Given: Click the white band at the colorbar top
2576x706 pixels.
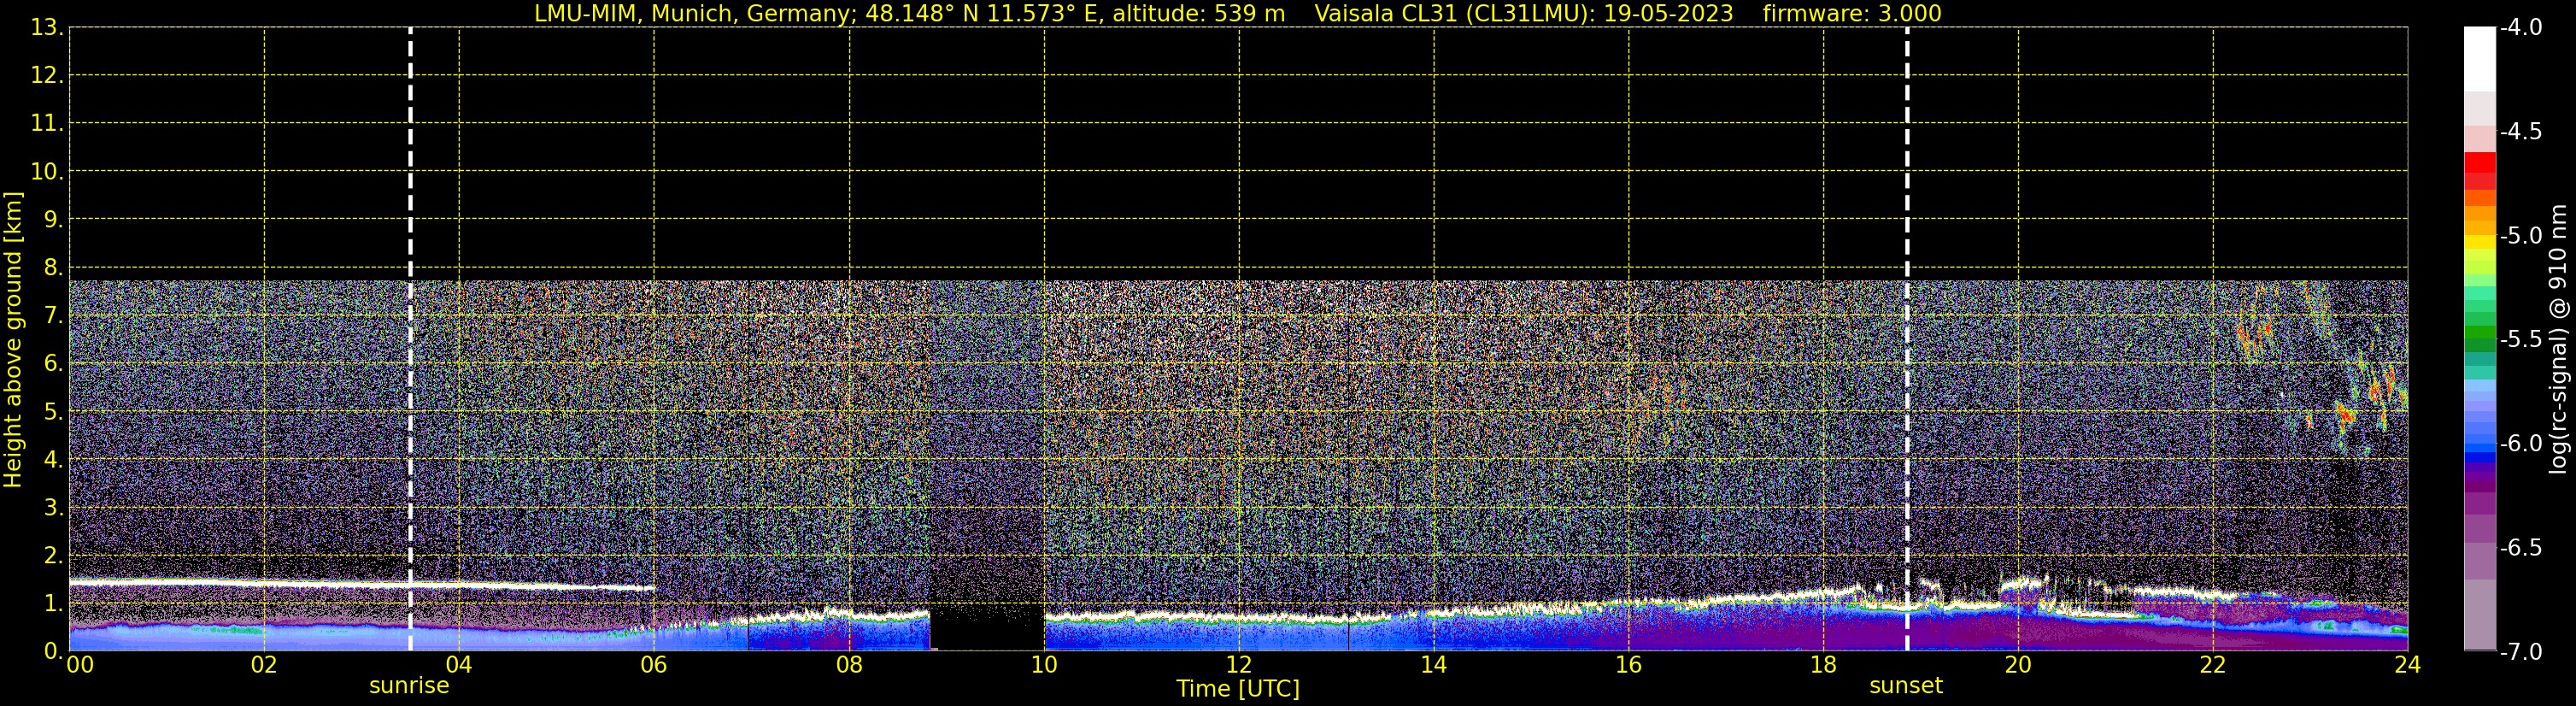Looking at the screenshot, I should coord(2480,59).
